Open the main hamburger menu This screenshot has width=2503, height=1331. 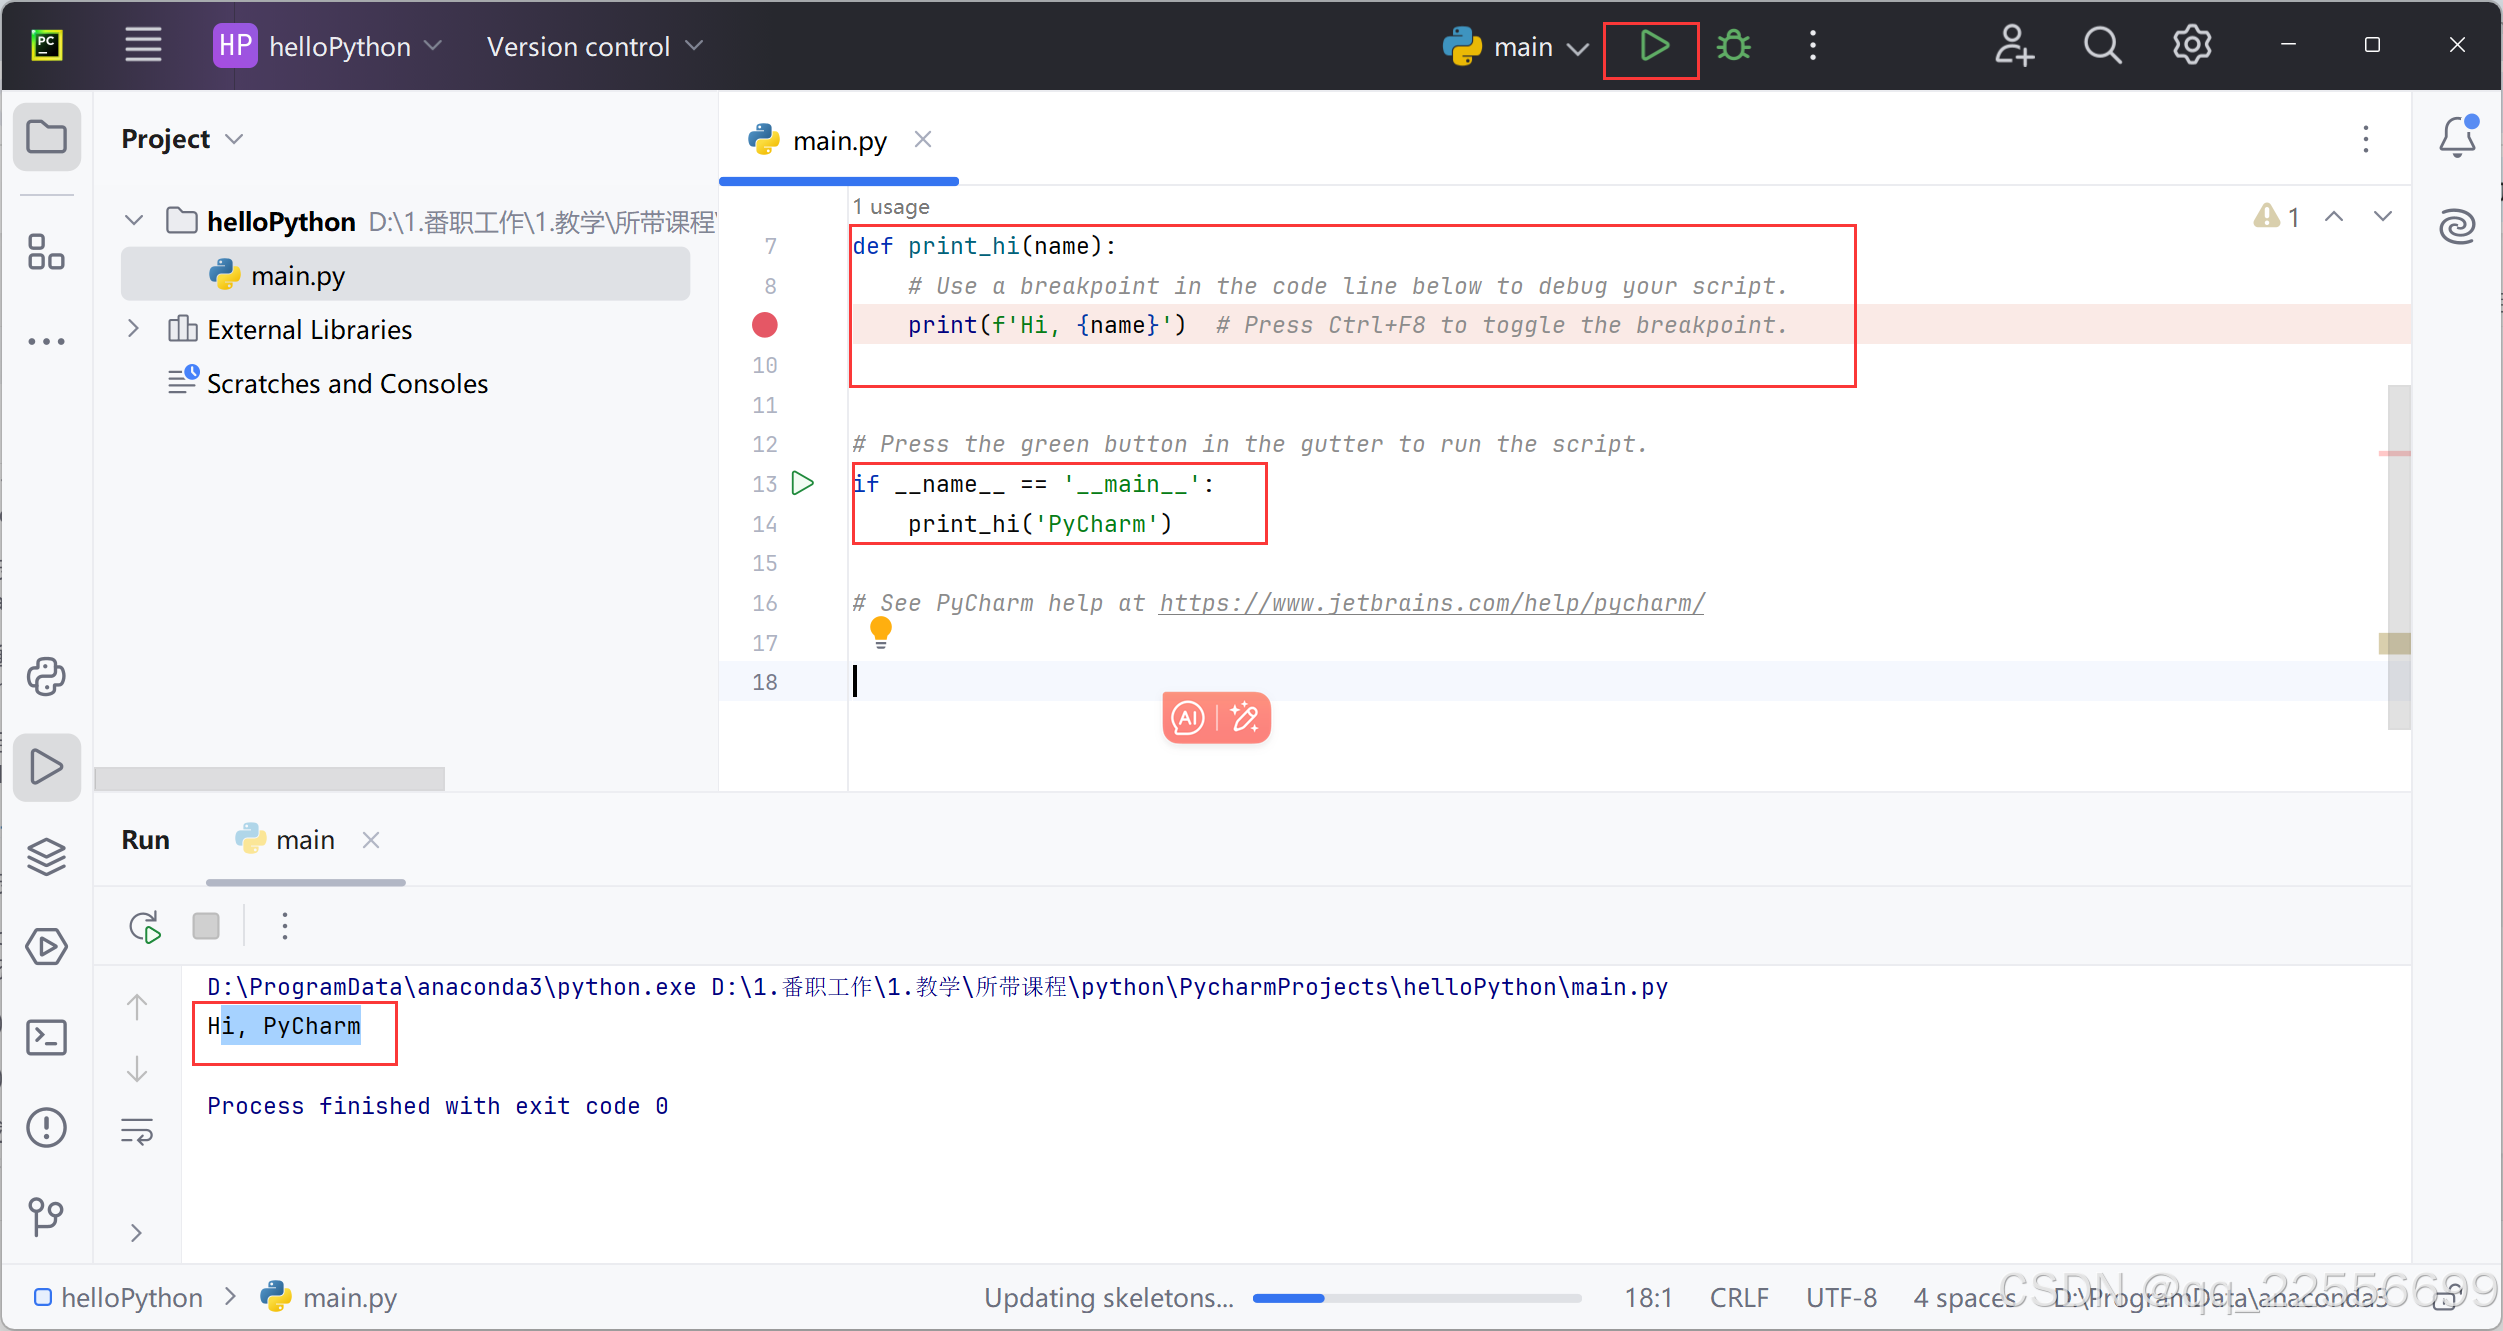[143, 46]
